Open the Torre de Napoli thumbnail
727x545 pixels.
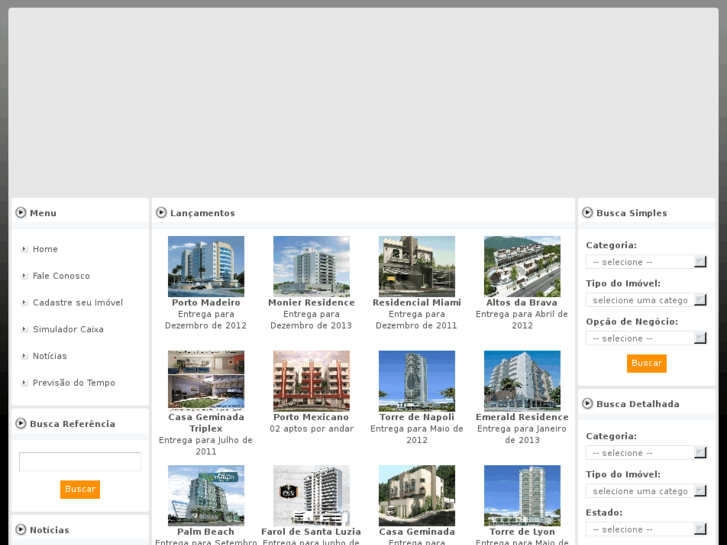click(416, 381)
